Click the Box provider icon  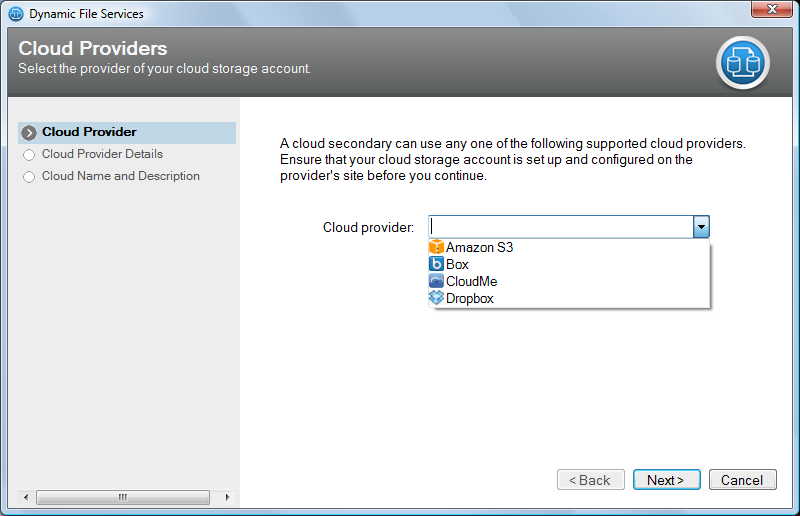pyautogui.click(x=436, y=264)
